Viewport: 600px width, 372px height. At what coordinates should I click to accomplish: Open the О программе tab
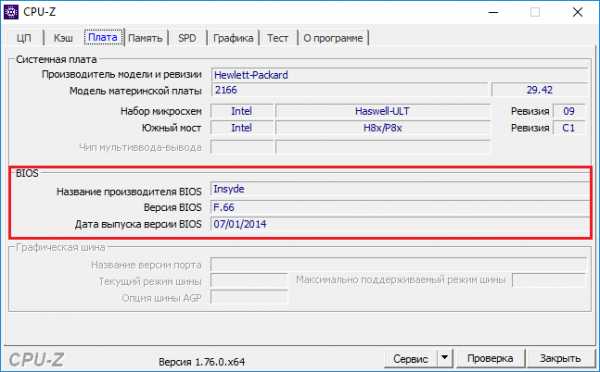pos(333,38)
